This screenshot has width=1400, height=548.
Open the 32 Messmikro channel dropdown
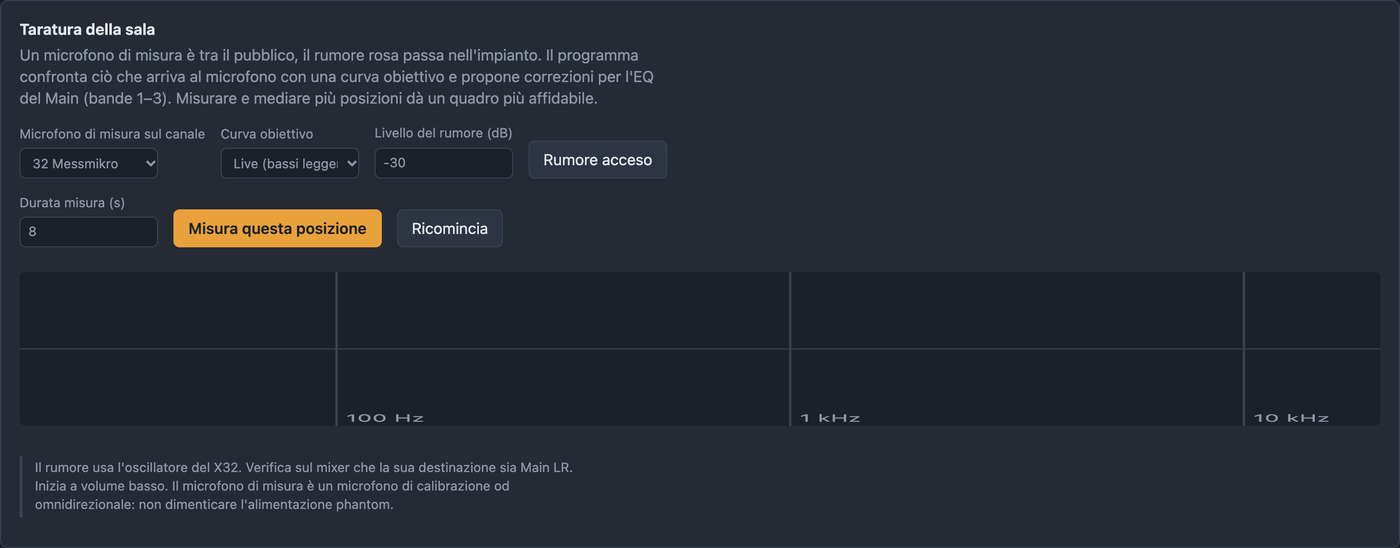point(88,163)
